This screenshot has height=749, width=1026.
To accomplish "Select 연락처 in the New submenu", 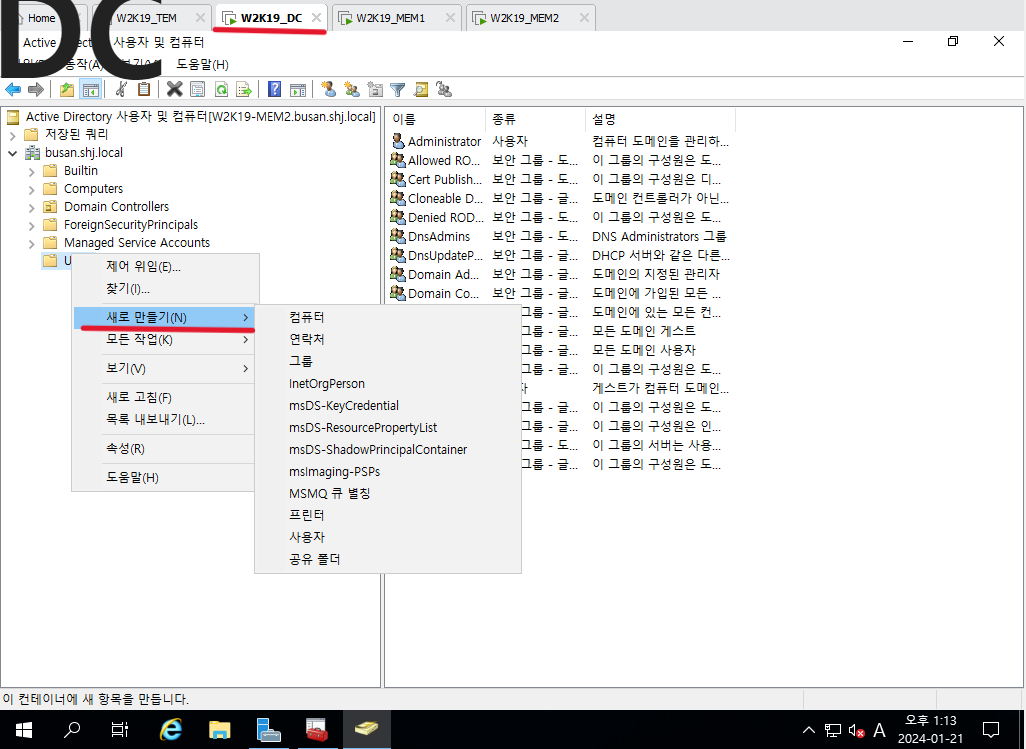I will [x=387, y=340].
